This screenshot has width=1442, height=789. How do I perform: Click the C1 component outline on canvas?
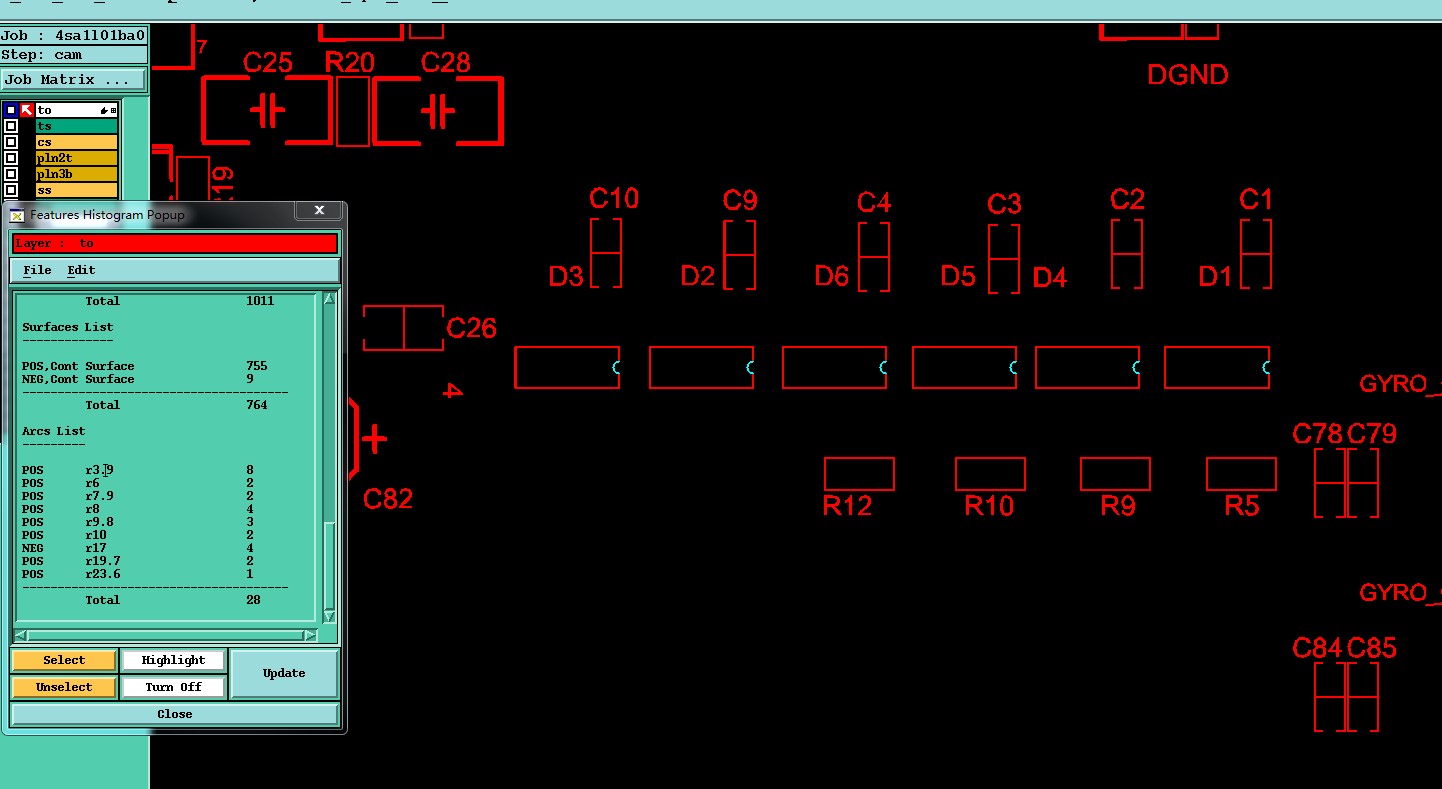tap(1256, 254)
